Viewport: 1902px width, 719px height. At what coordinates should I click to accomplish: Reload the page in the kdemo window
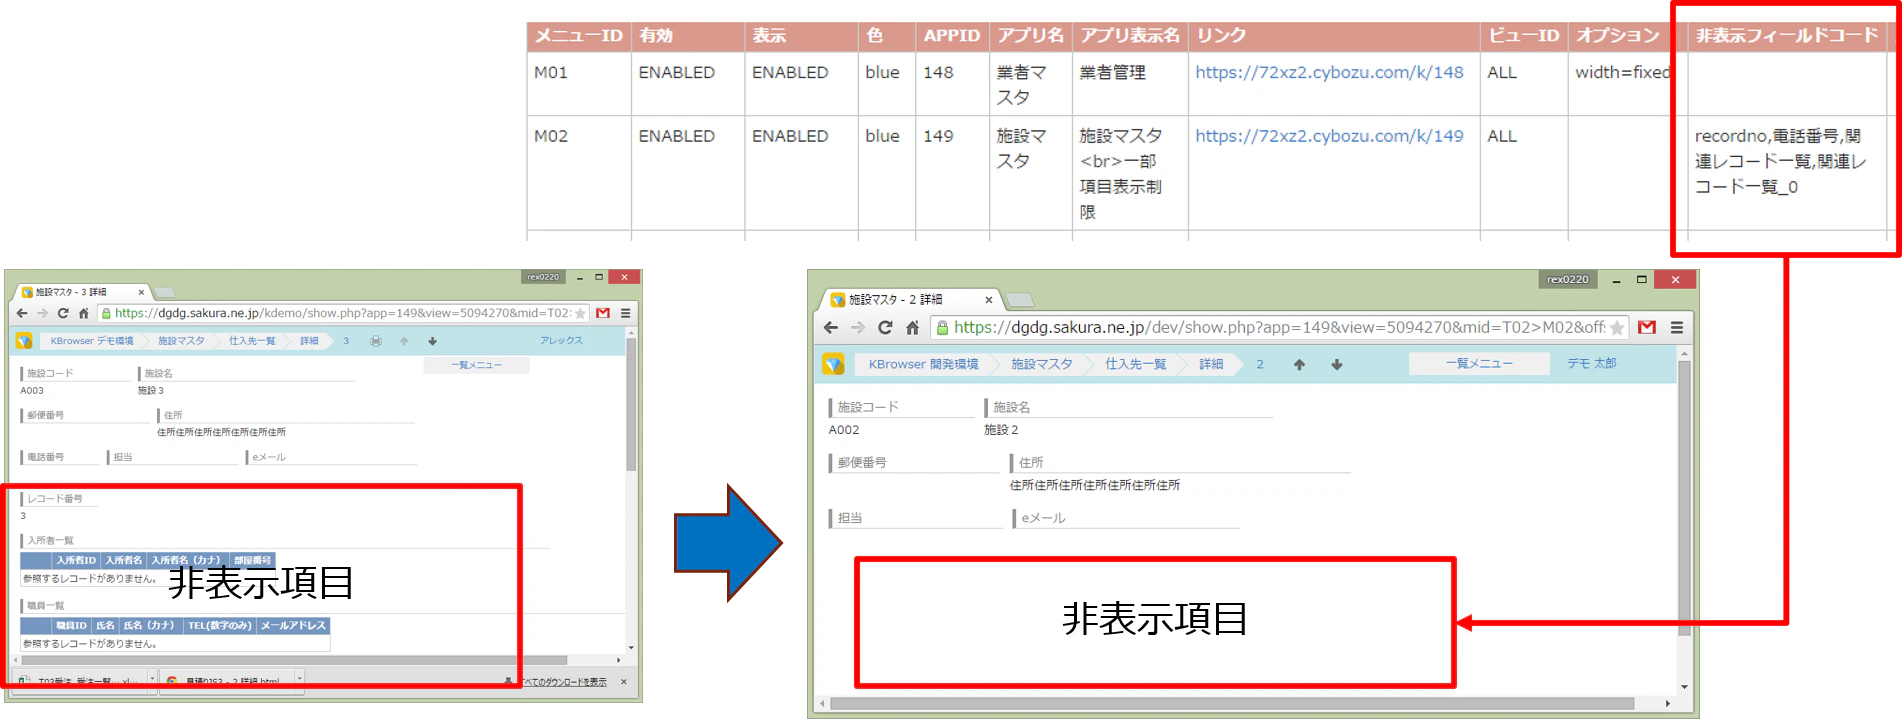(63, 313)
